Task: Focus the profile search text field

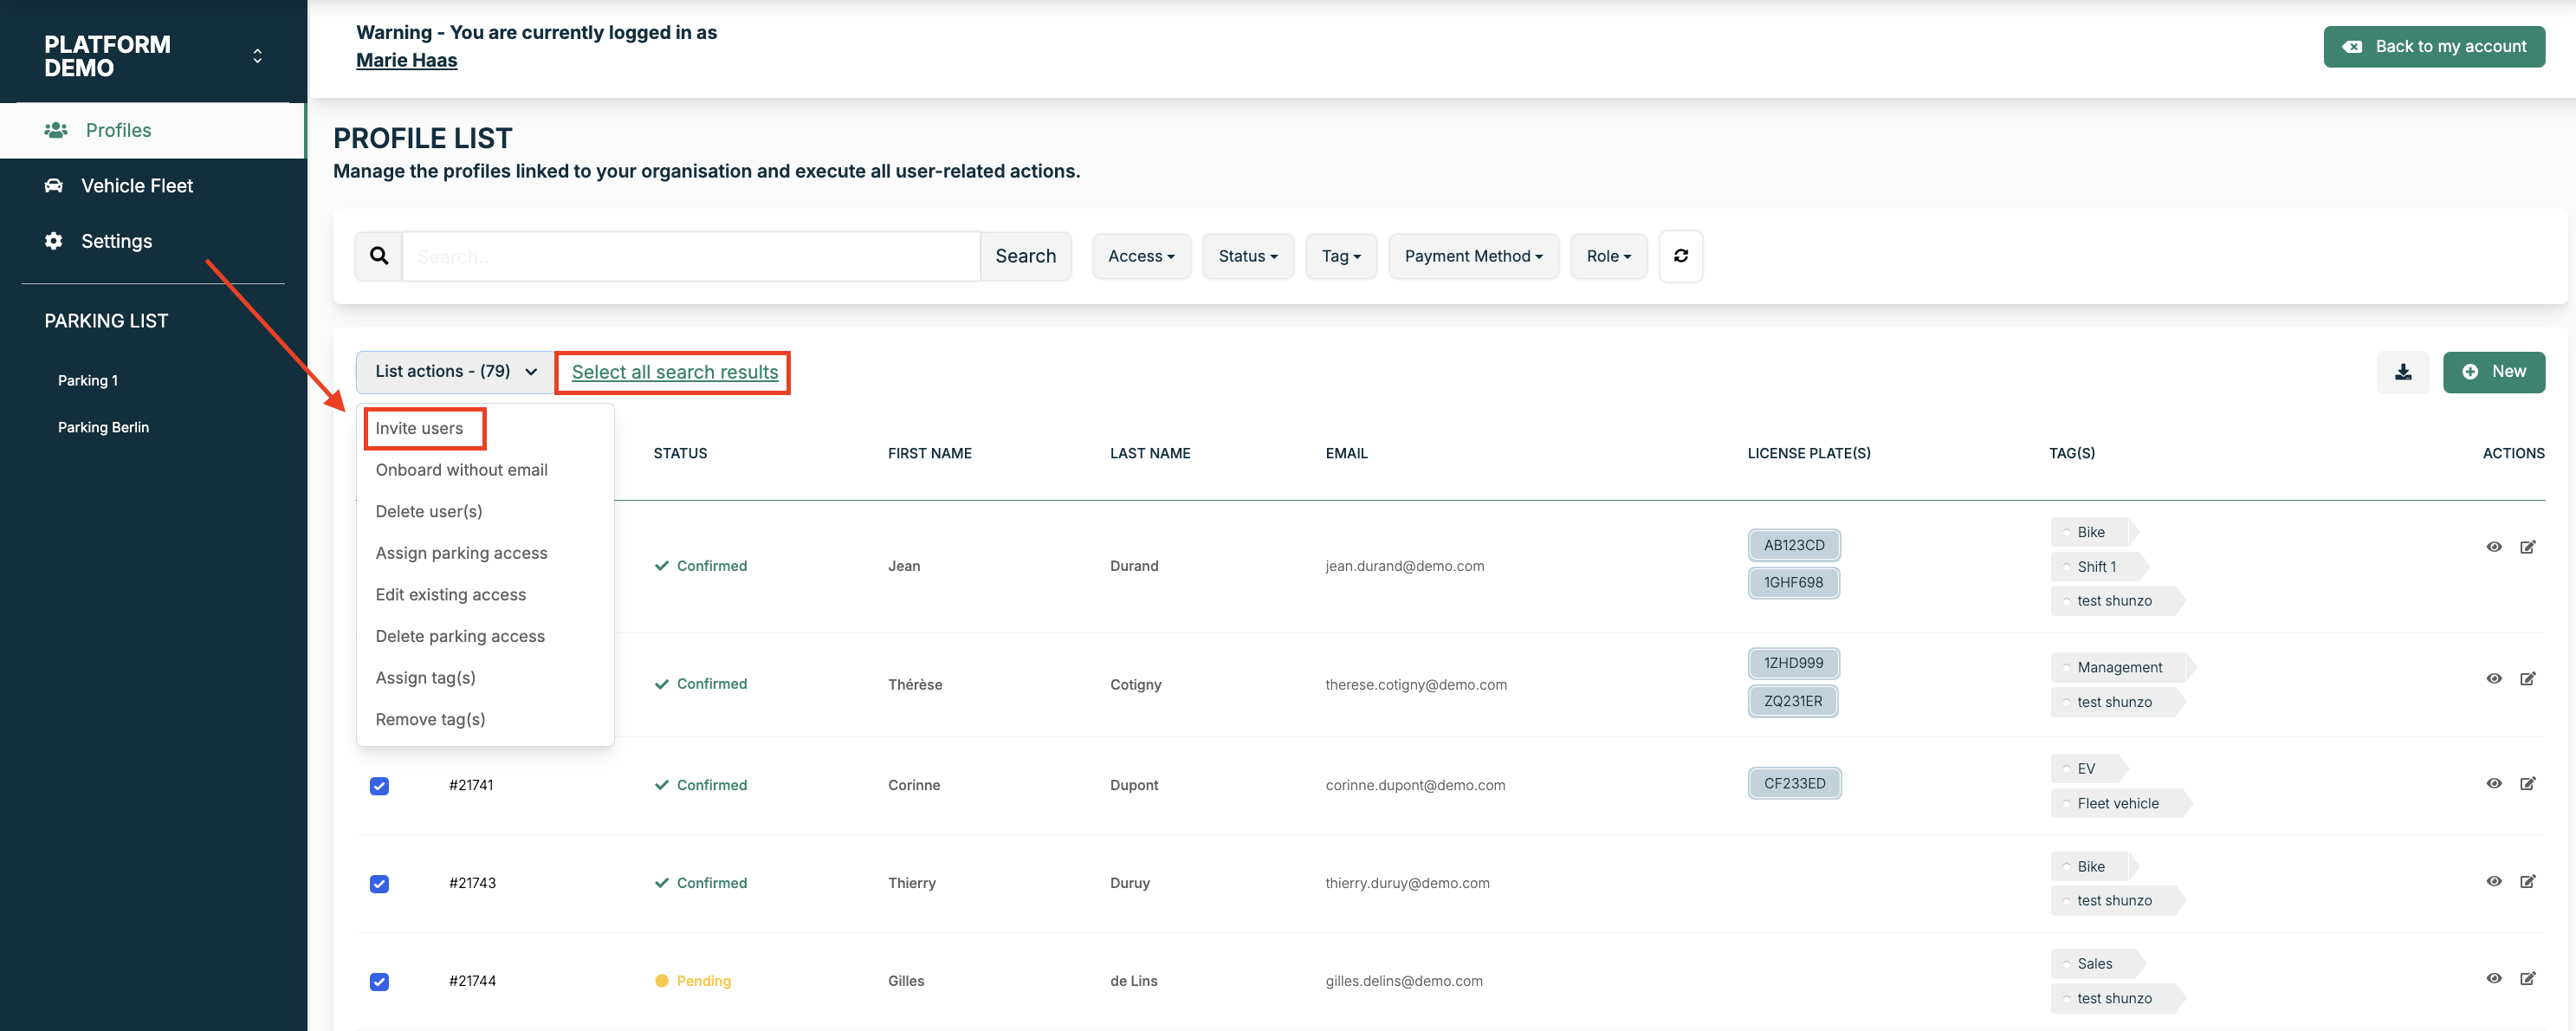Action: tap(690, 256)
